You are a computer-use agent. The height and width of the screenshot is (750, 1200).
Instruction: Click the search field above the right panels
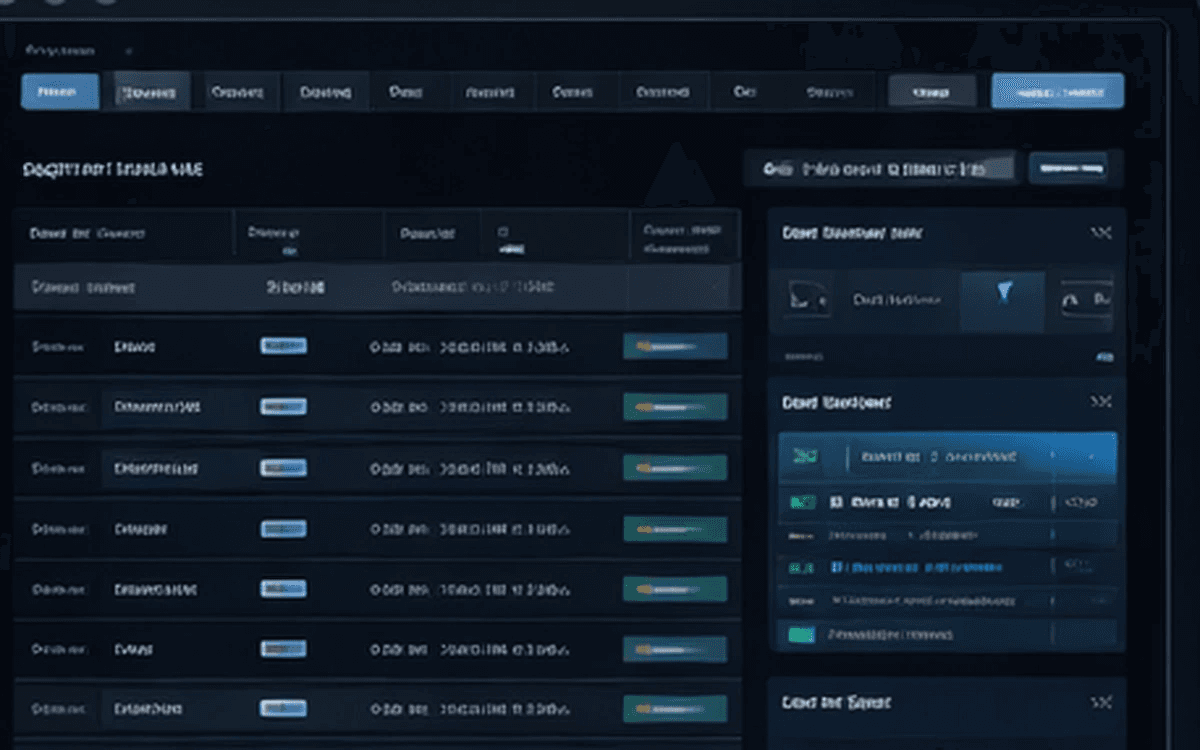(879, 169)
